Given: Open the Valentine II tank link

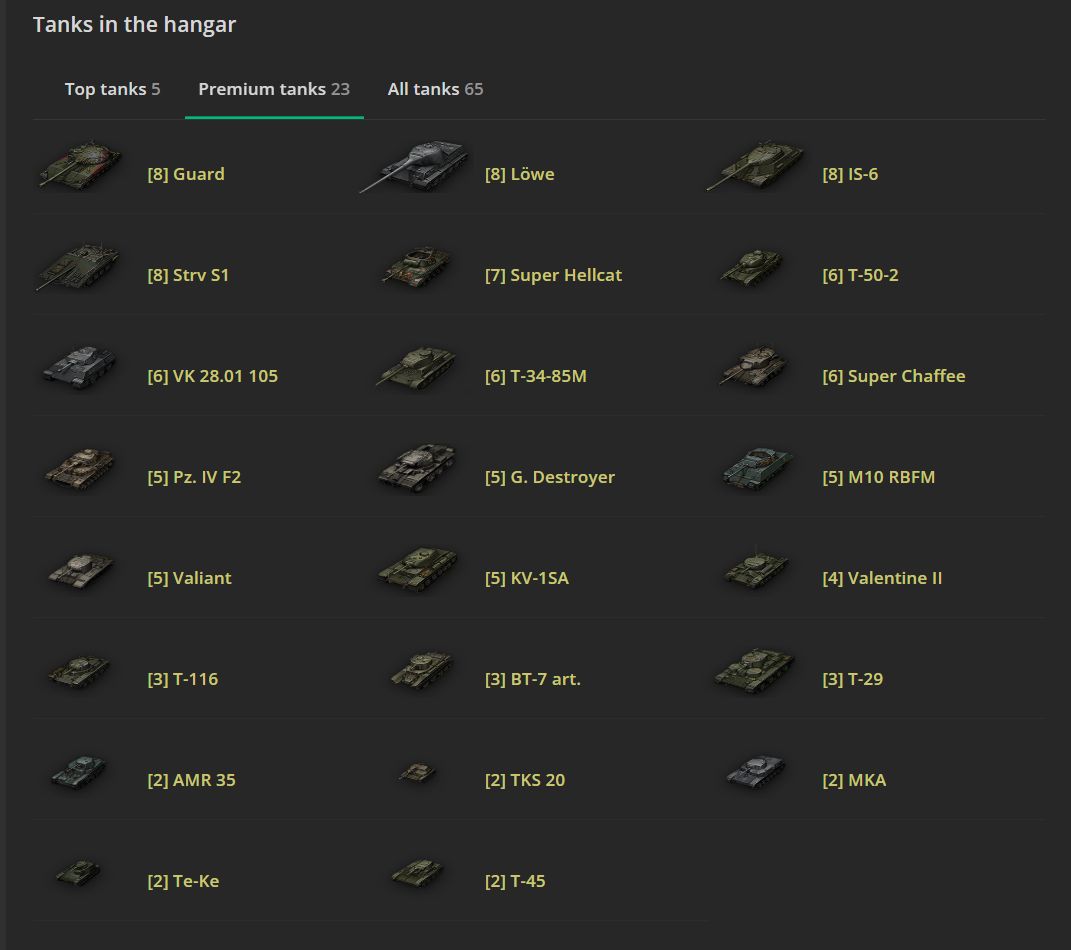Looking at the screenshot, I should (881, 578).
